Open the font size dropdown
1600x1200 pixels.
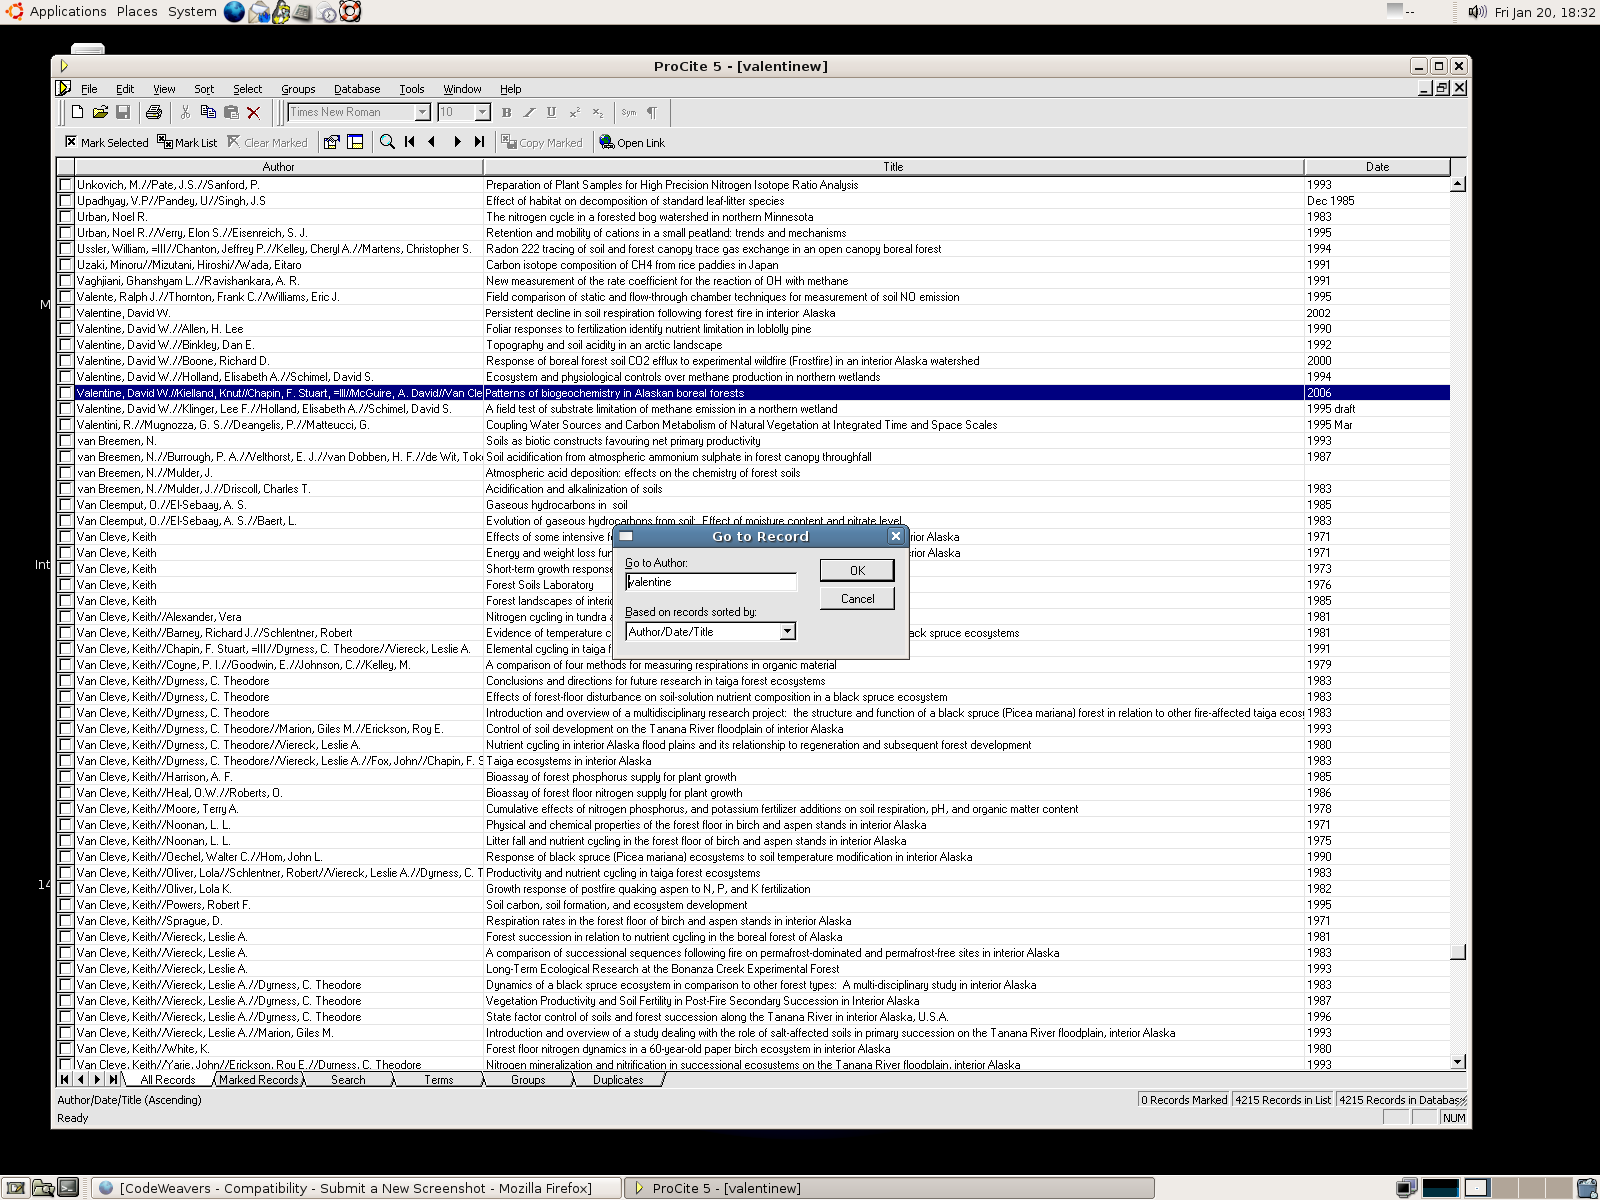(x=482, y=112)
